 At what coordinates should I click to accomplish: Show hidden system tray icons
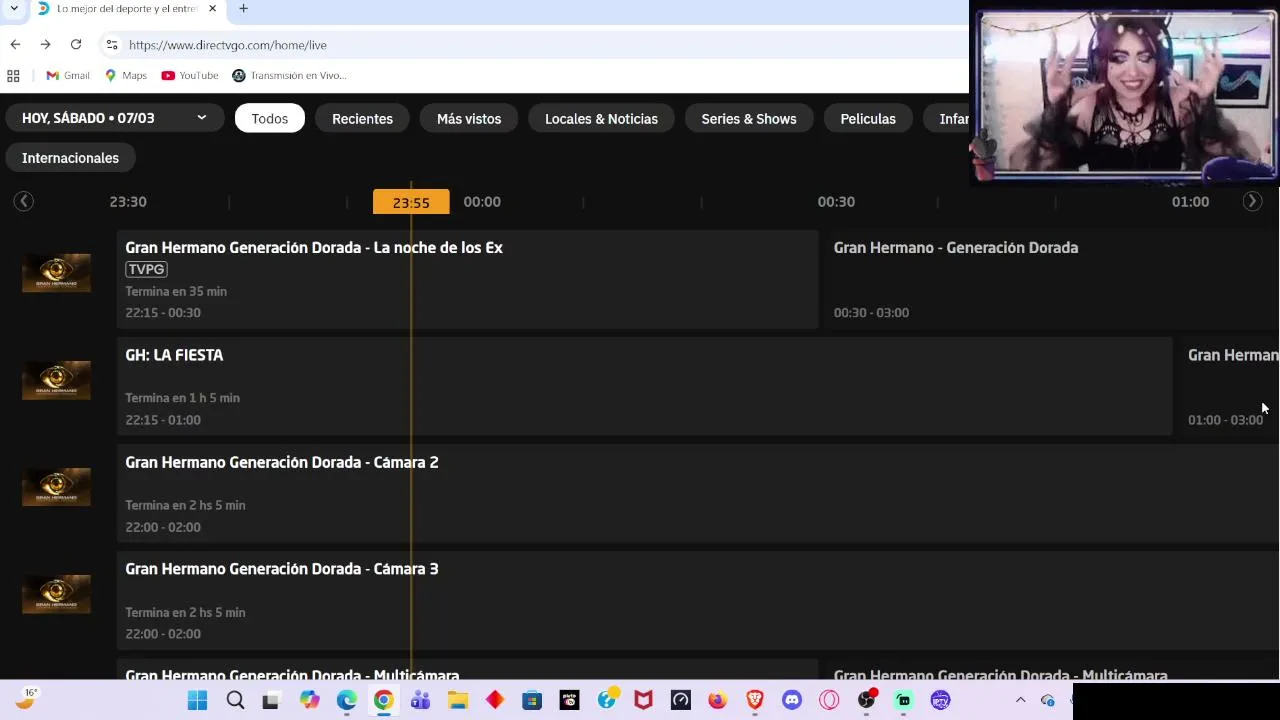(1020, 700)
